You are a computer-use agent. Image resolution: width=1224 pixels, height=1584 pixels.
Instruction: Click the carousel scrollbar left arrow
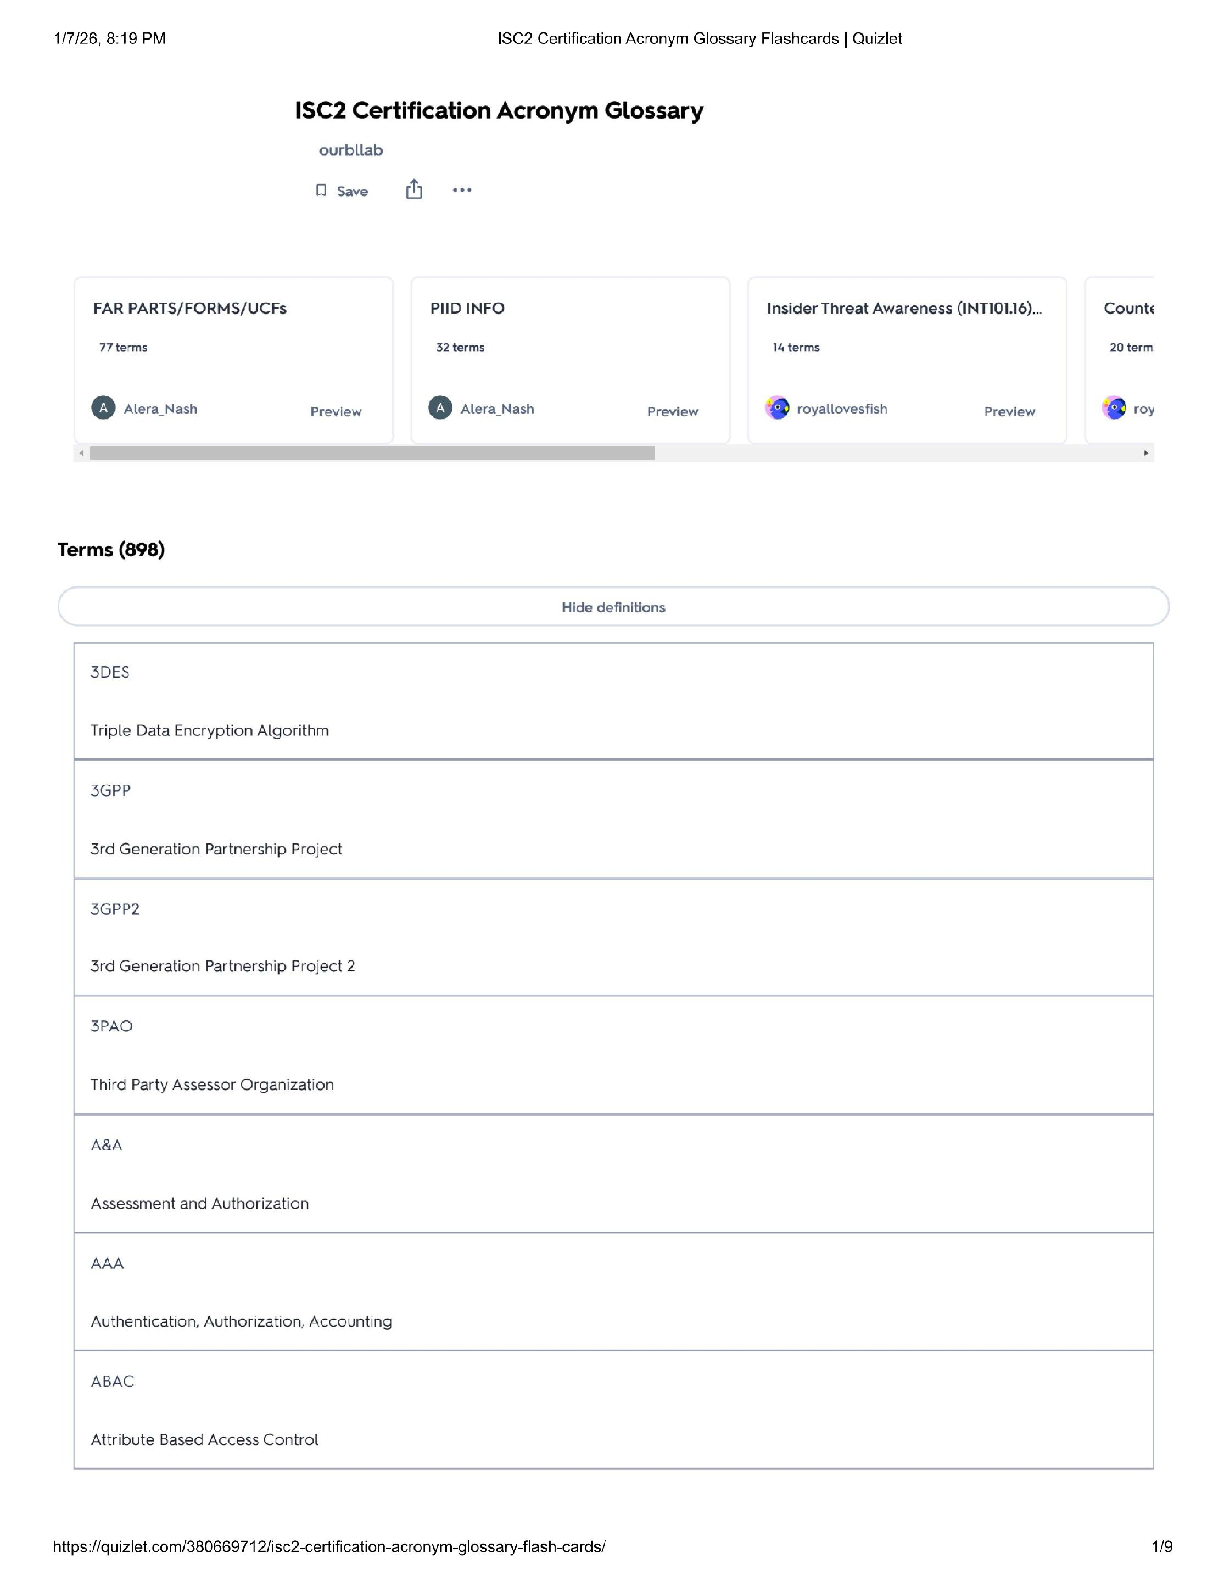(81, 453)
